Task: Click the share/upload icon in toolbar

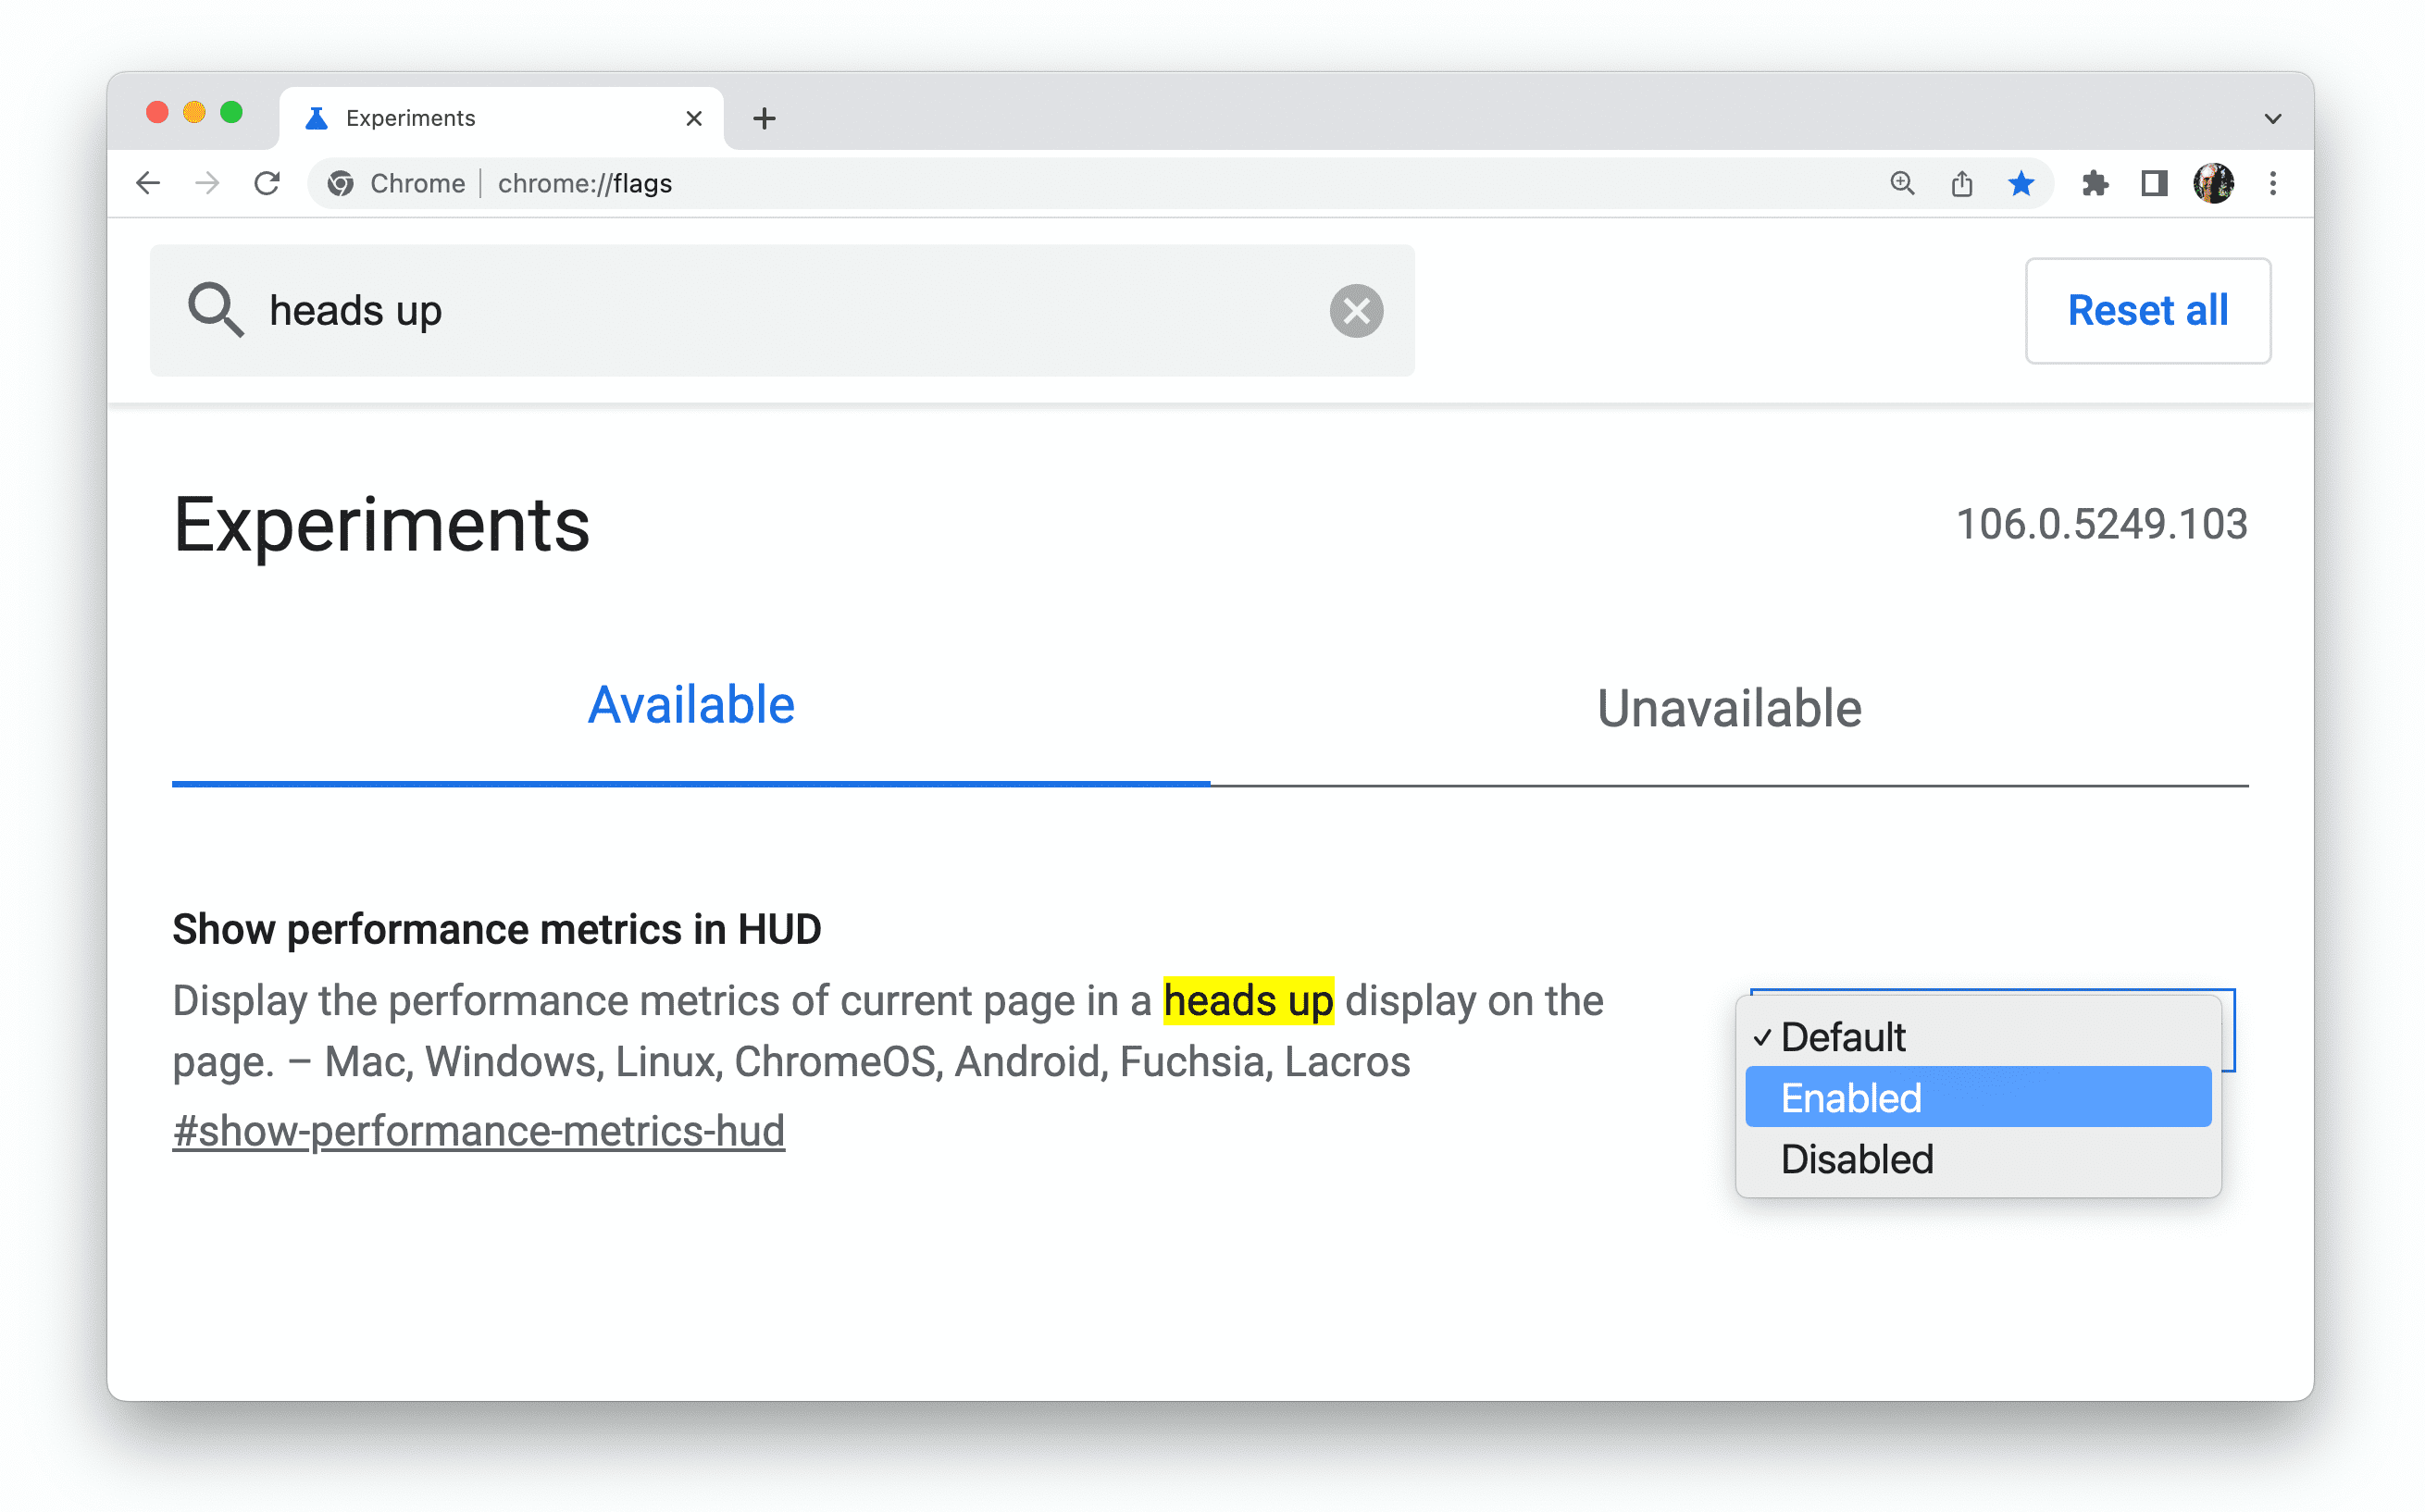Action: tap(1963, 183)
